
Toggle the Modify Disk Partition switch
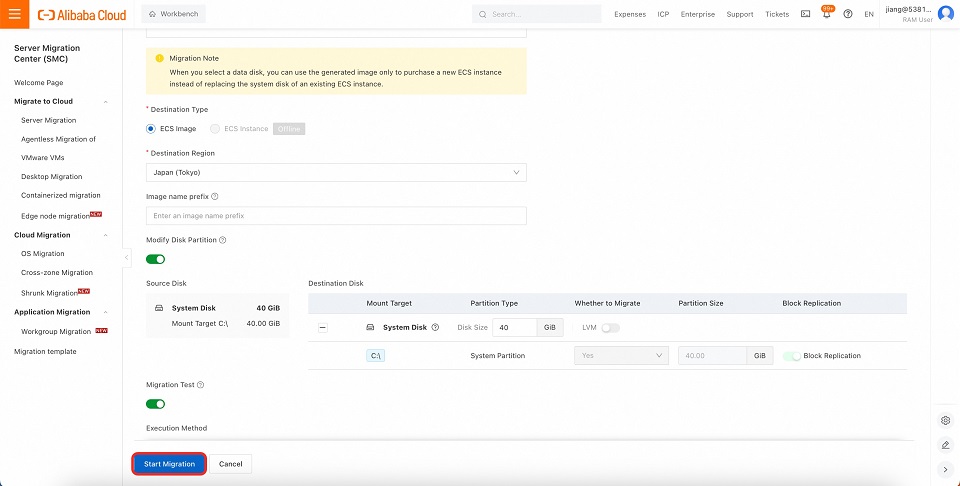(156, 259)
